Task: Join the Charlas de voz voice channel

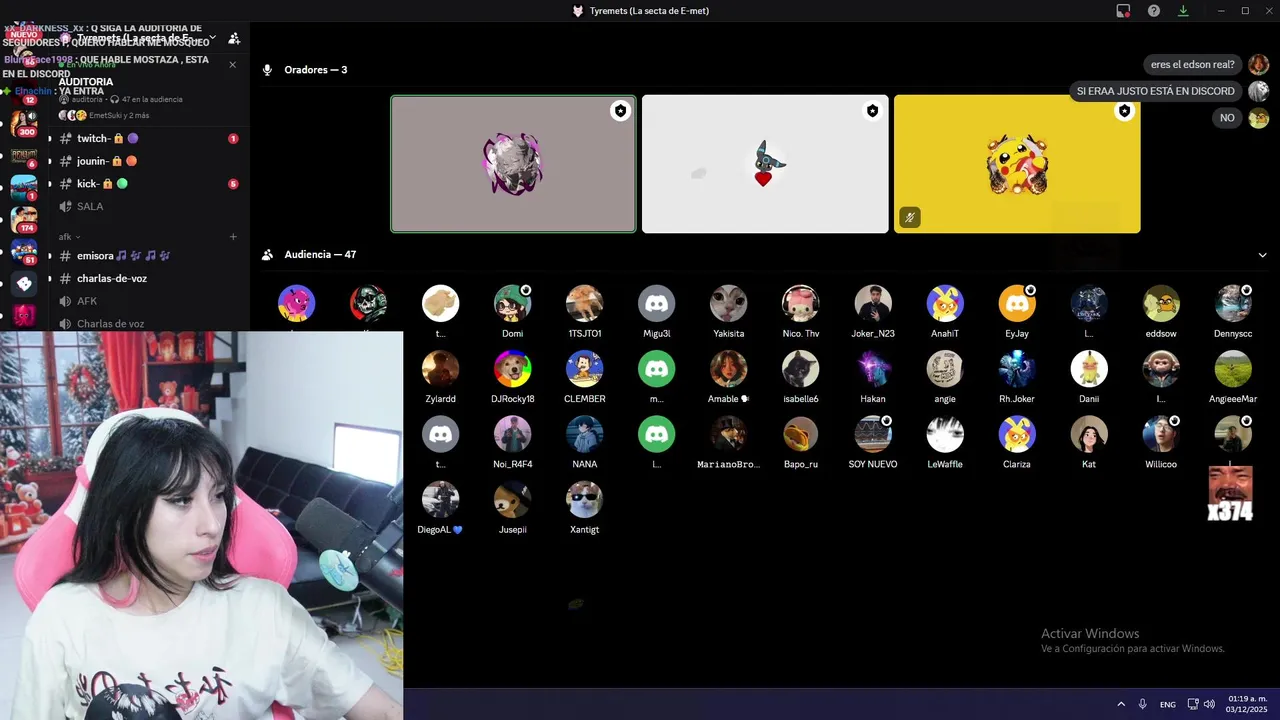Action: click(x=147, y=324)
